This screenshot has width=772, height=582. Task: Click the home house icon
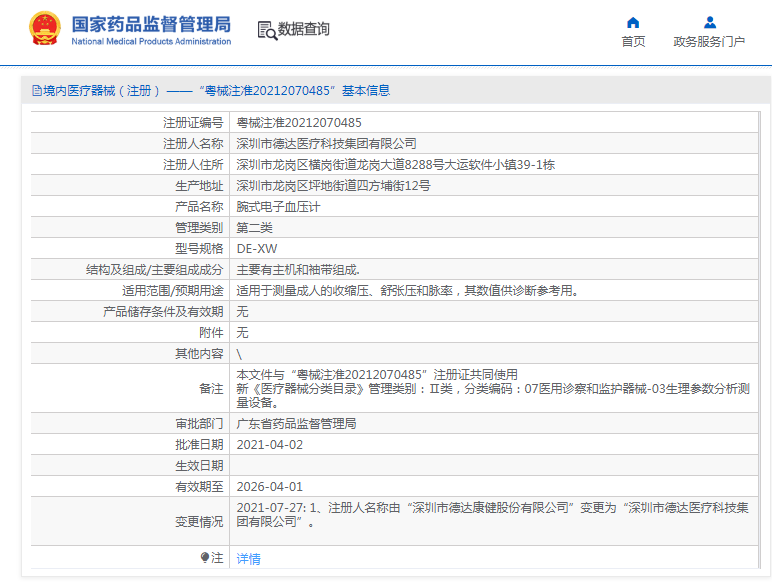633,22
